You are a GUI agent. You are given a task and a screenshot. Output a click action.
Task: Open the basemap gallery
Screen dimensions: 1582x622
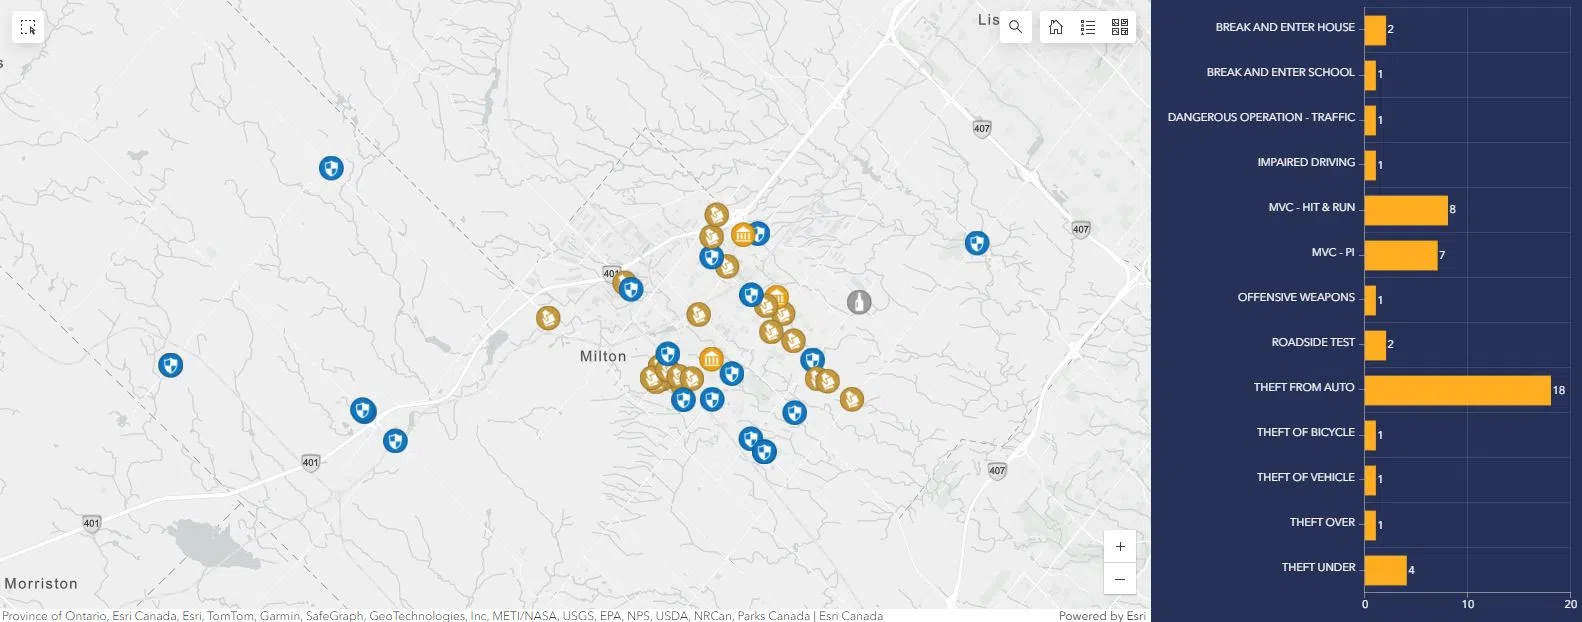1120,27
